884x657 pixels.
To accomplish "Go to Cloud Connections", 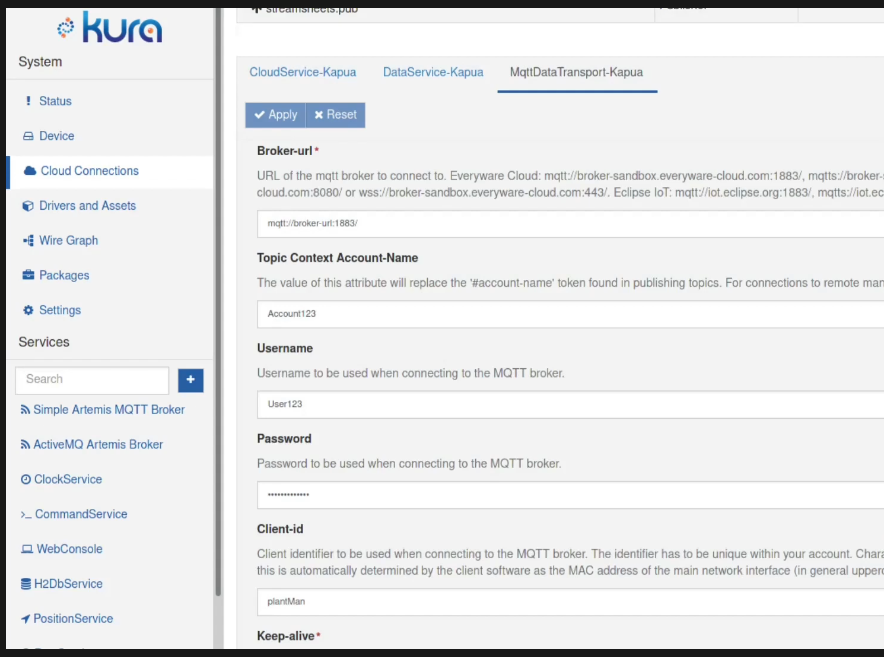I will coord(90,171).
